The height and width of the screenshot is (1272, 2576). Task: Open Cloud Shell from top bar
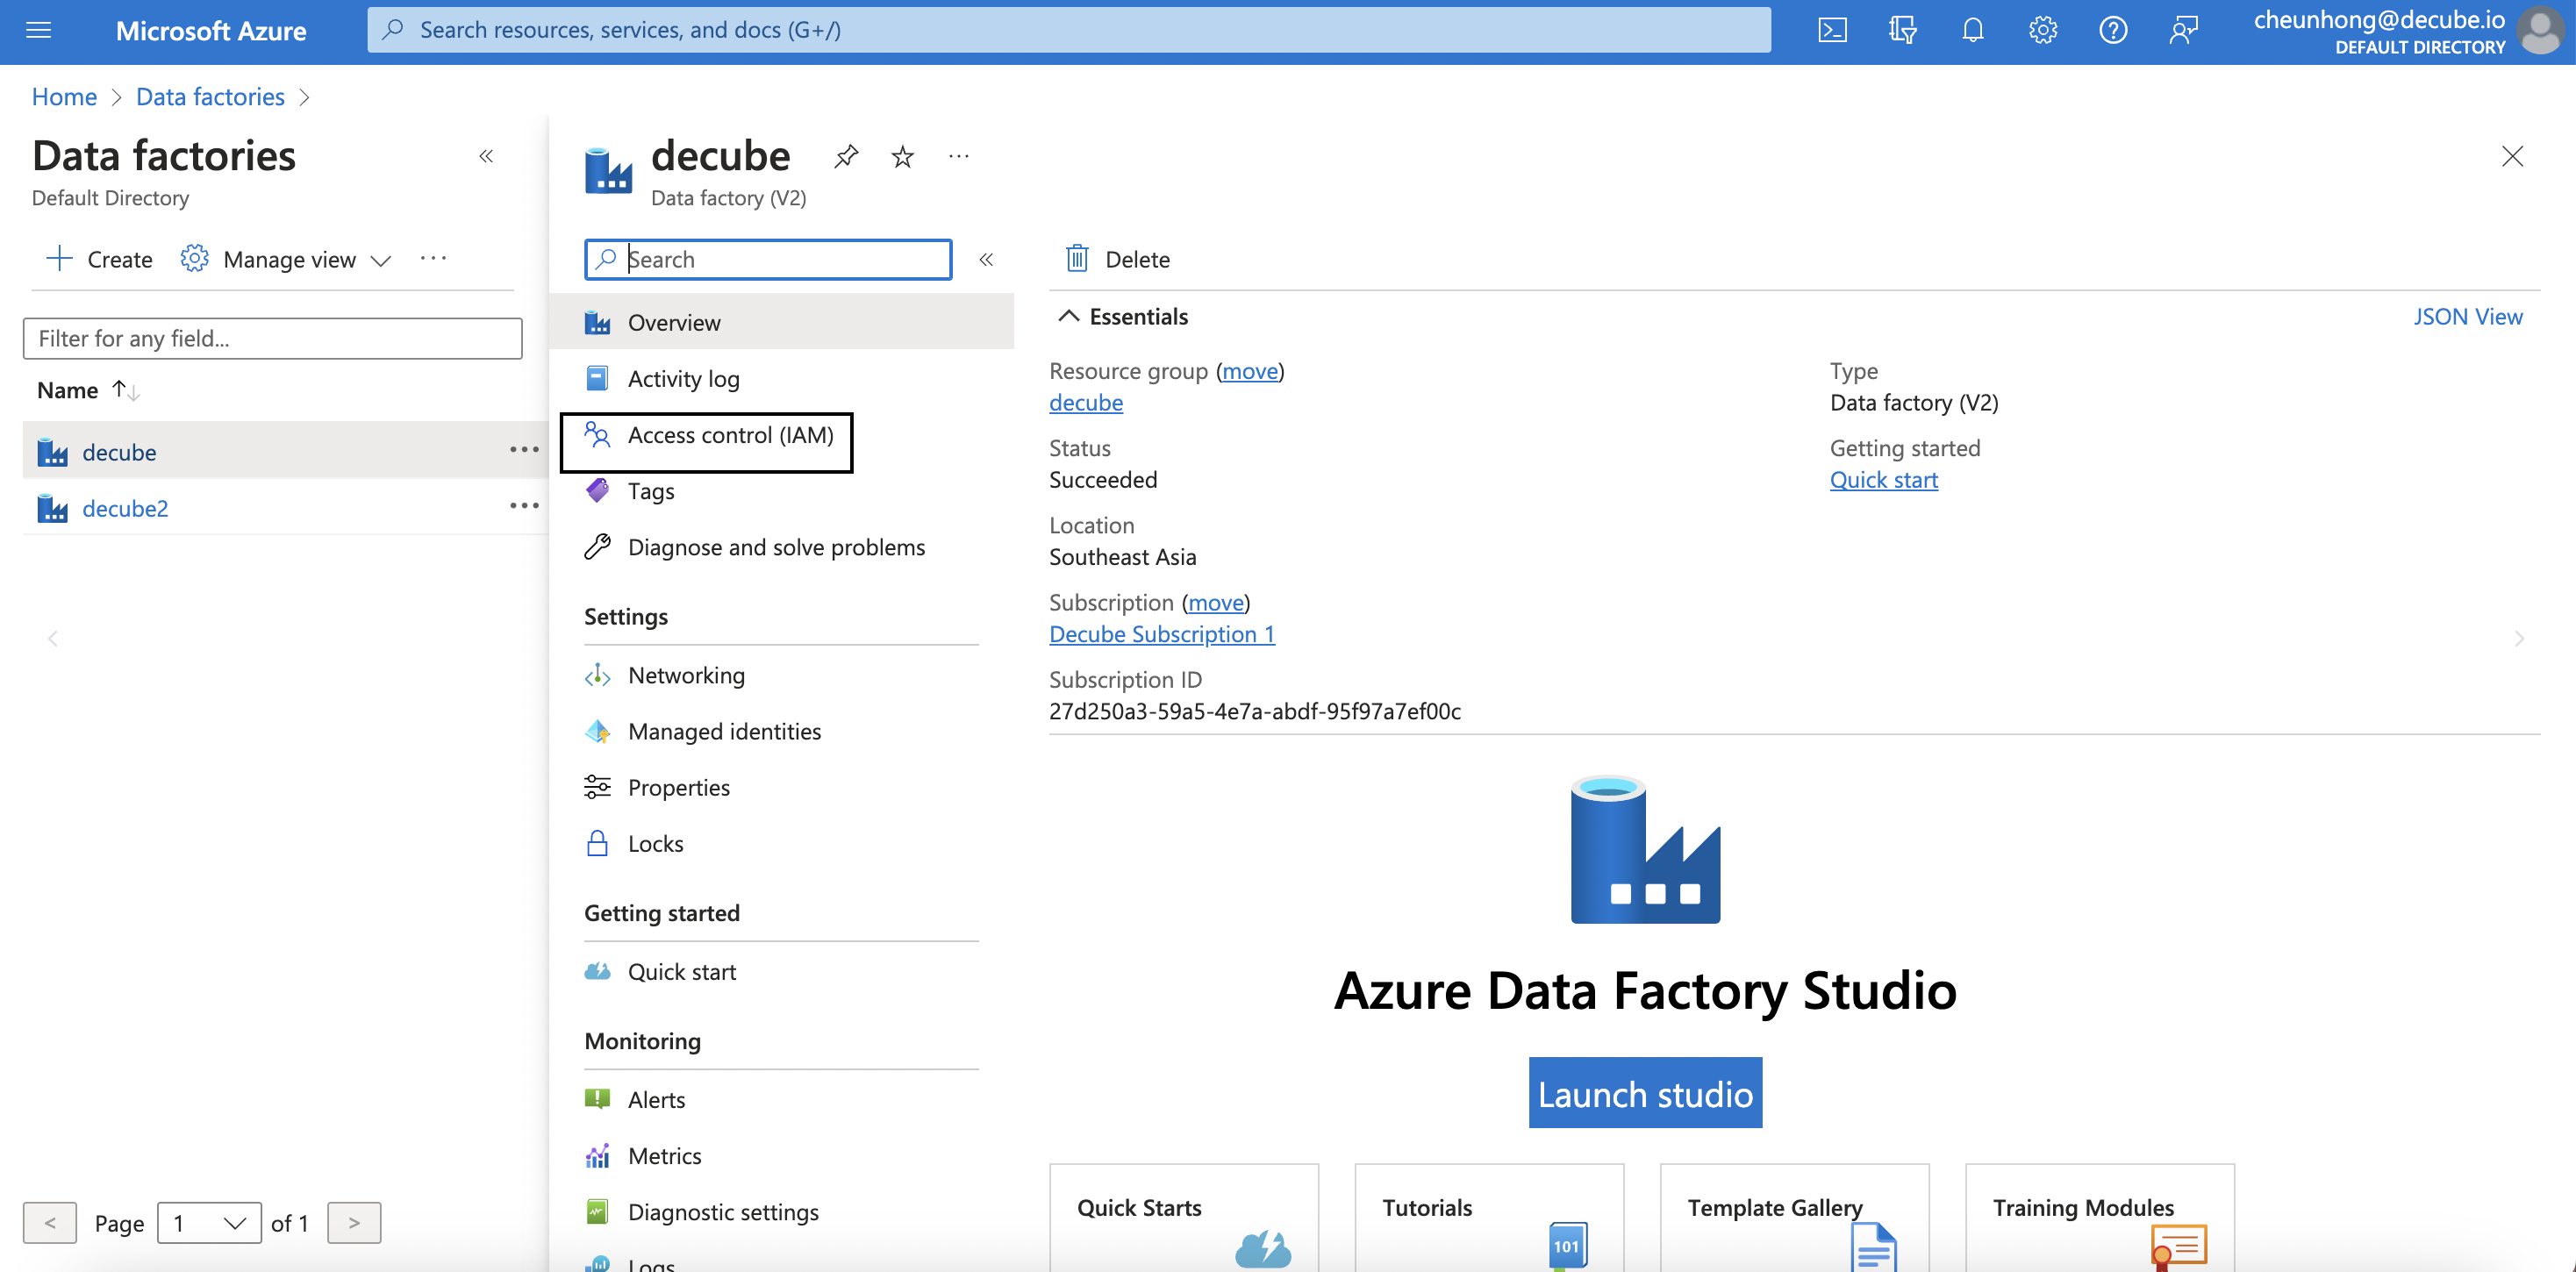(x=1832, y=30)
